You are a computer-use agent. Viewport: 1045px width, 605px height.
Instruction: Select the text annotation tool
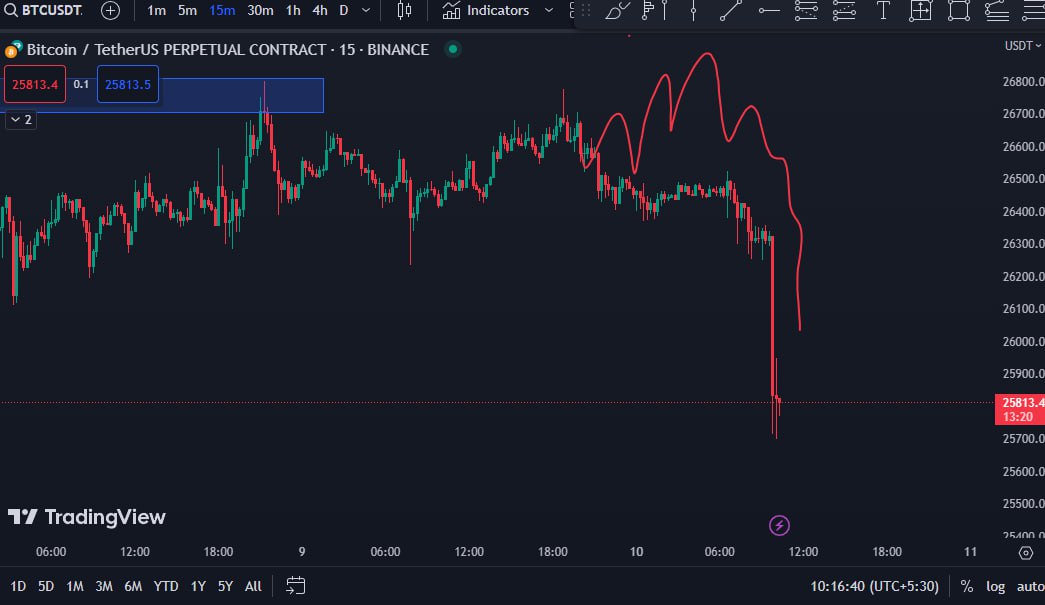(x=882, y=10)
